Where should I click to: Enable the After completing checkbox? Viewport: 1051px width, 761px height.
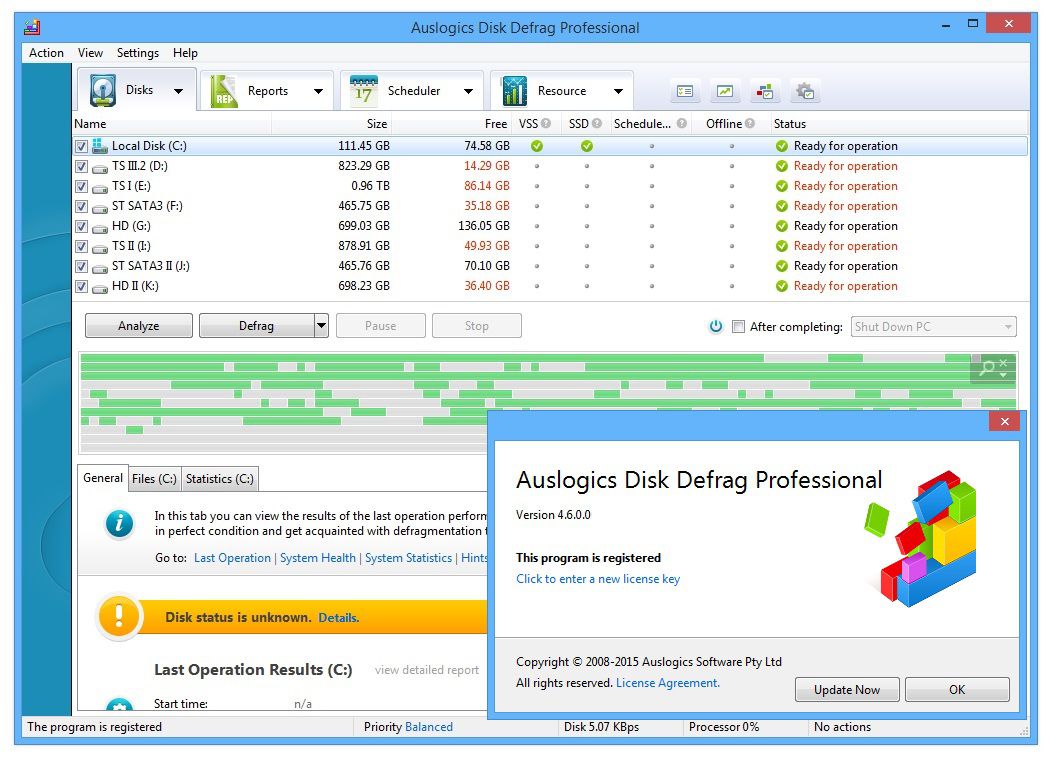(x=738, y=327)
